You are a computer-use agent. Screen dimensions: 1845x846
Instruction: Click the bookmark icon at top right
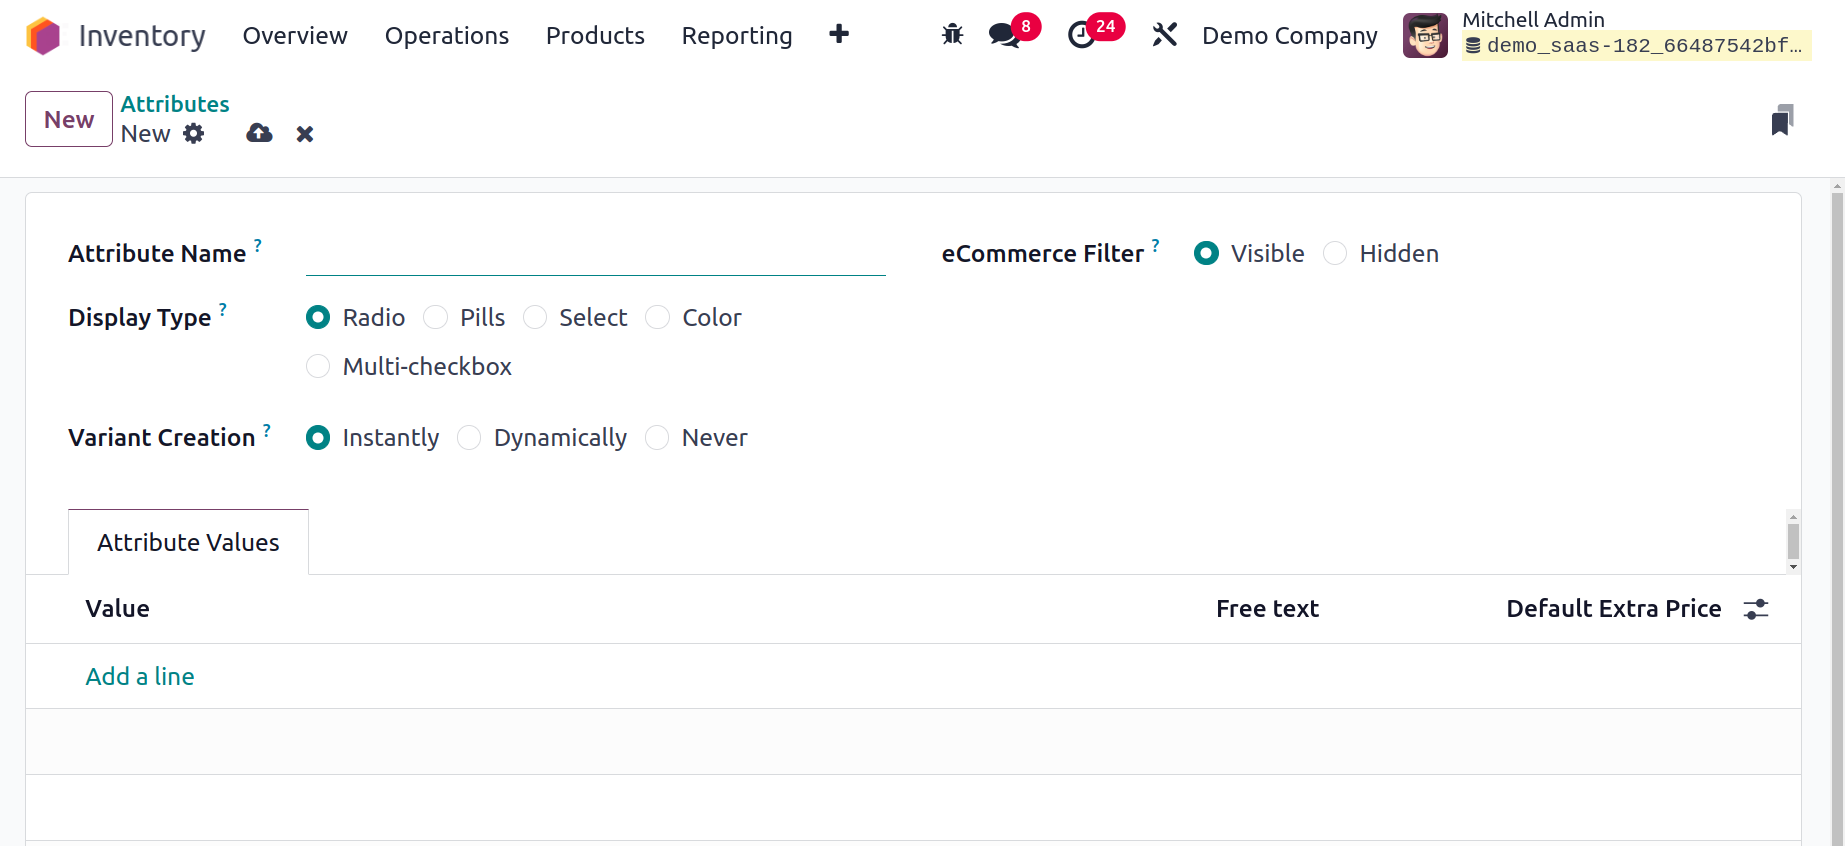(1781, 120)
